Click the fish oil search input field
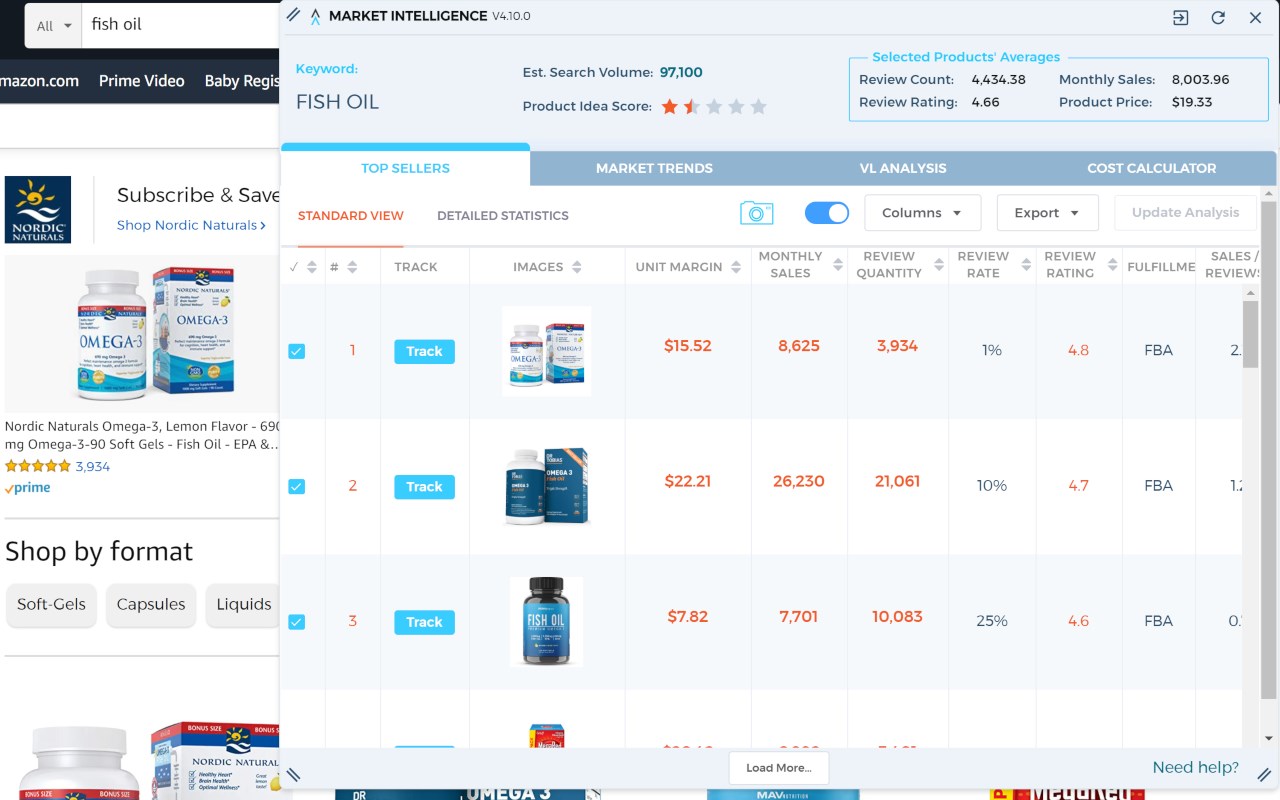The height and width of the screenshot is (800, 1280). (x=180, y=25)
